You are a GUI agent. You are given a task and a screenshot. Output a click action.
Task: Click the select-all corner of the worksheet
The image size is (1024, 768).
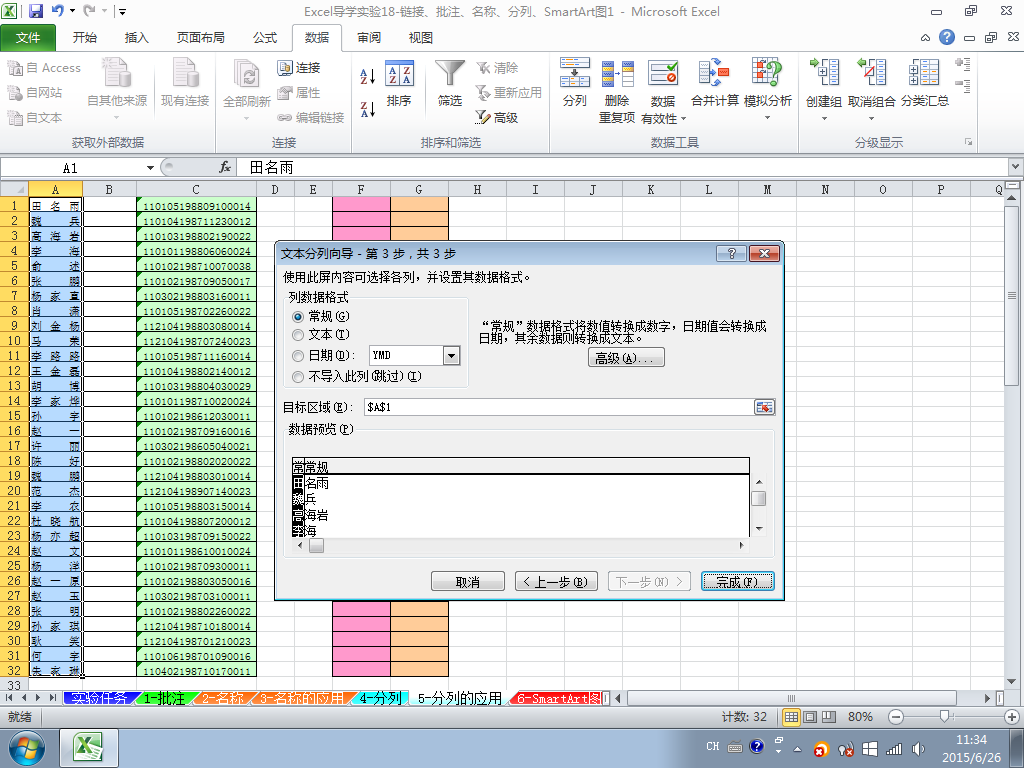tap(14, 189)
